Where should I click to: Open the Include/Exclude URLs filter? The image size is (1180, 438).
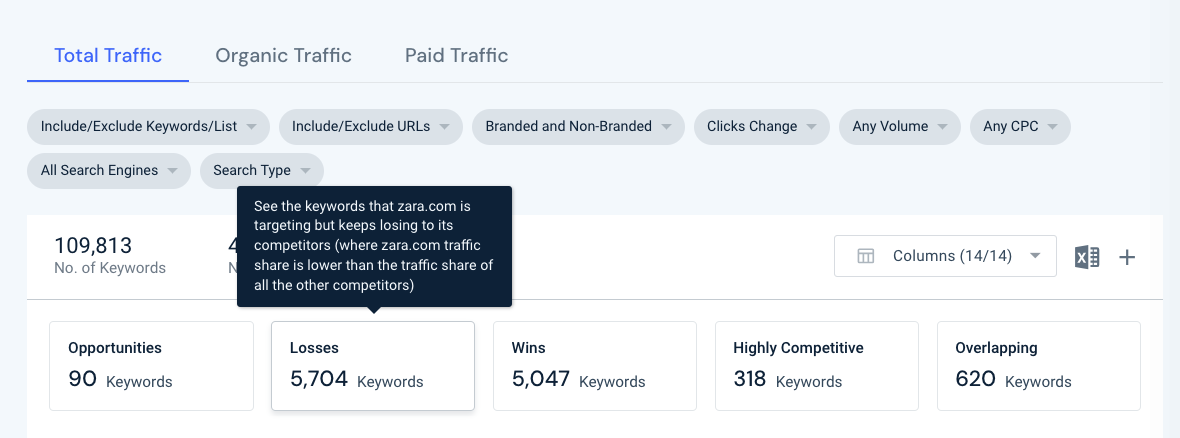pos(370,126)
